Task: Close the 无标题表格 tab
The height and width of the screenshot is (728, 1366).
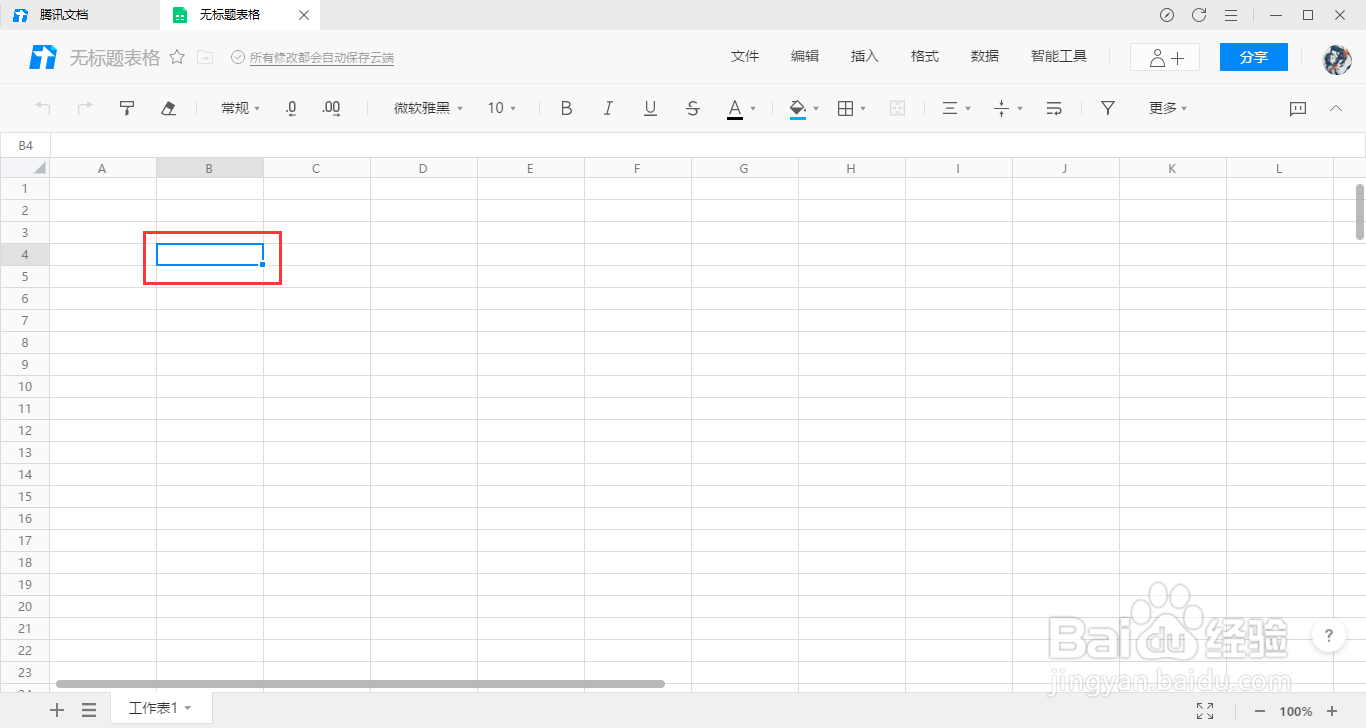Action: (305, 15)
